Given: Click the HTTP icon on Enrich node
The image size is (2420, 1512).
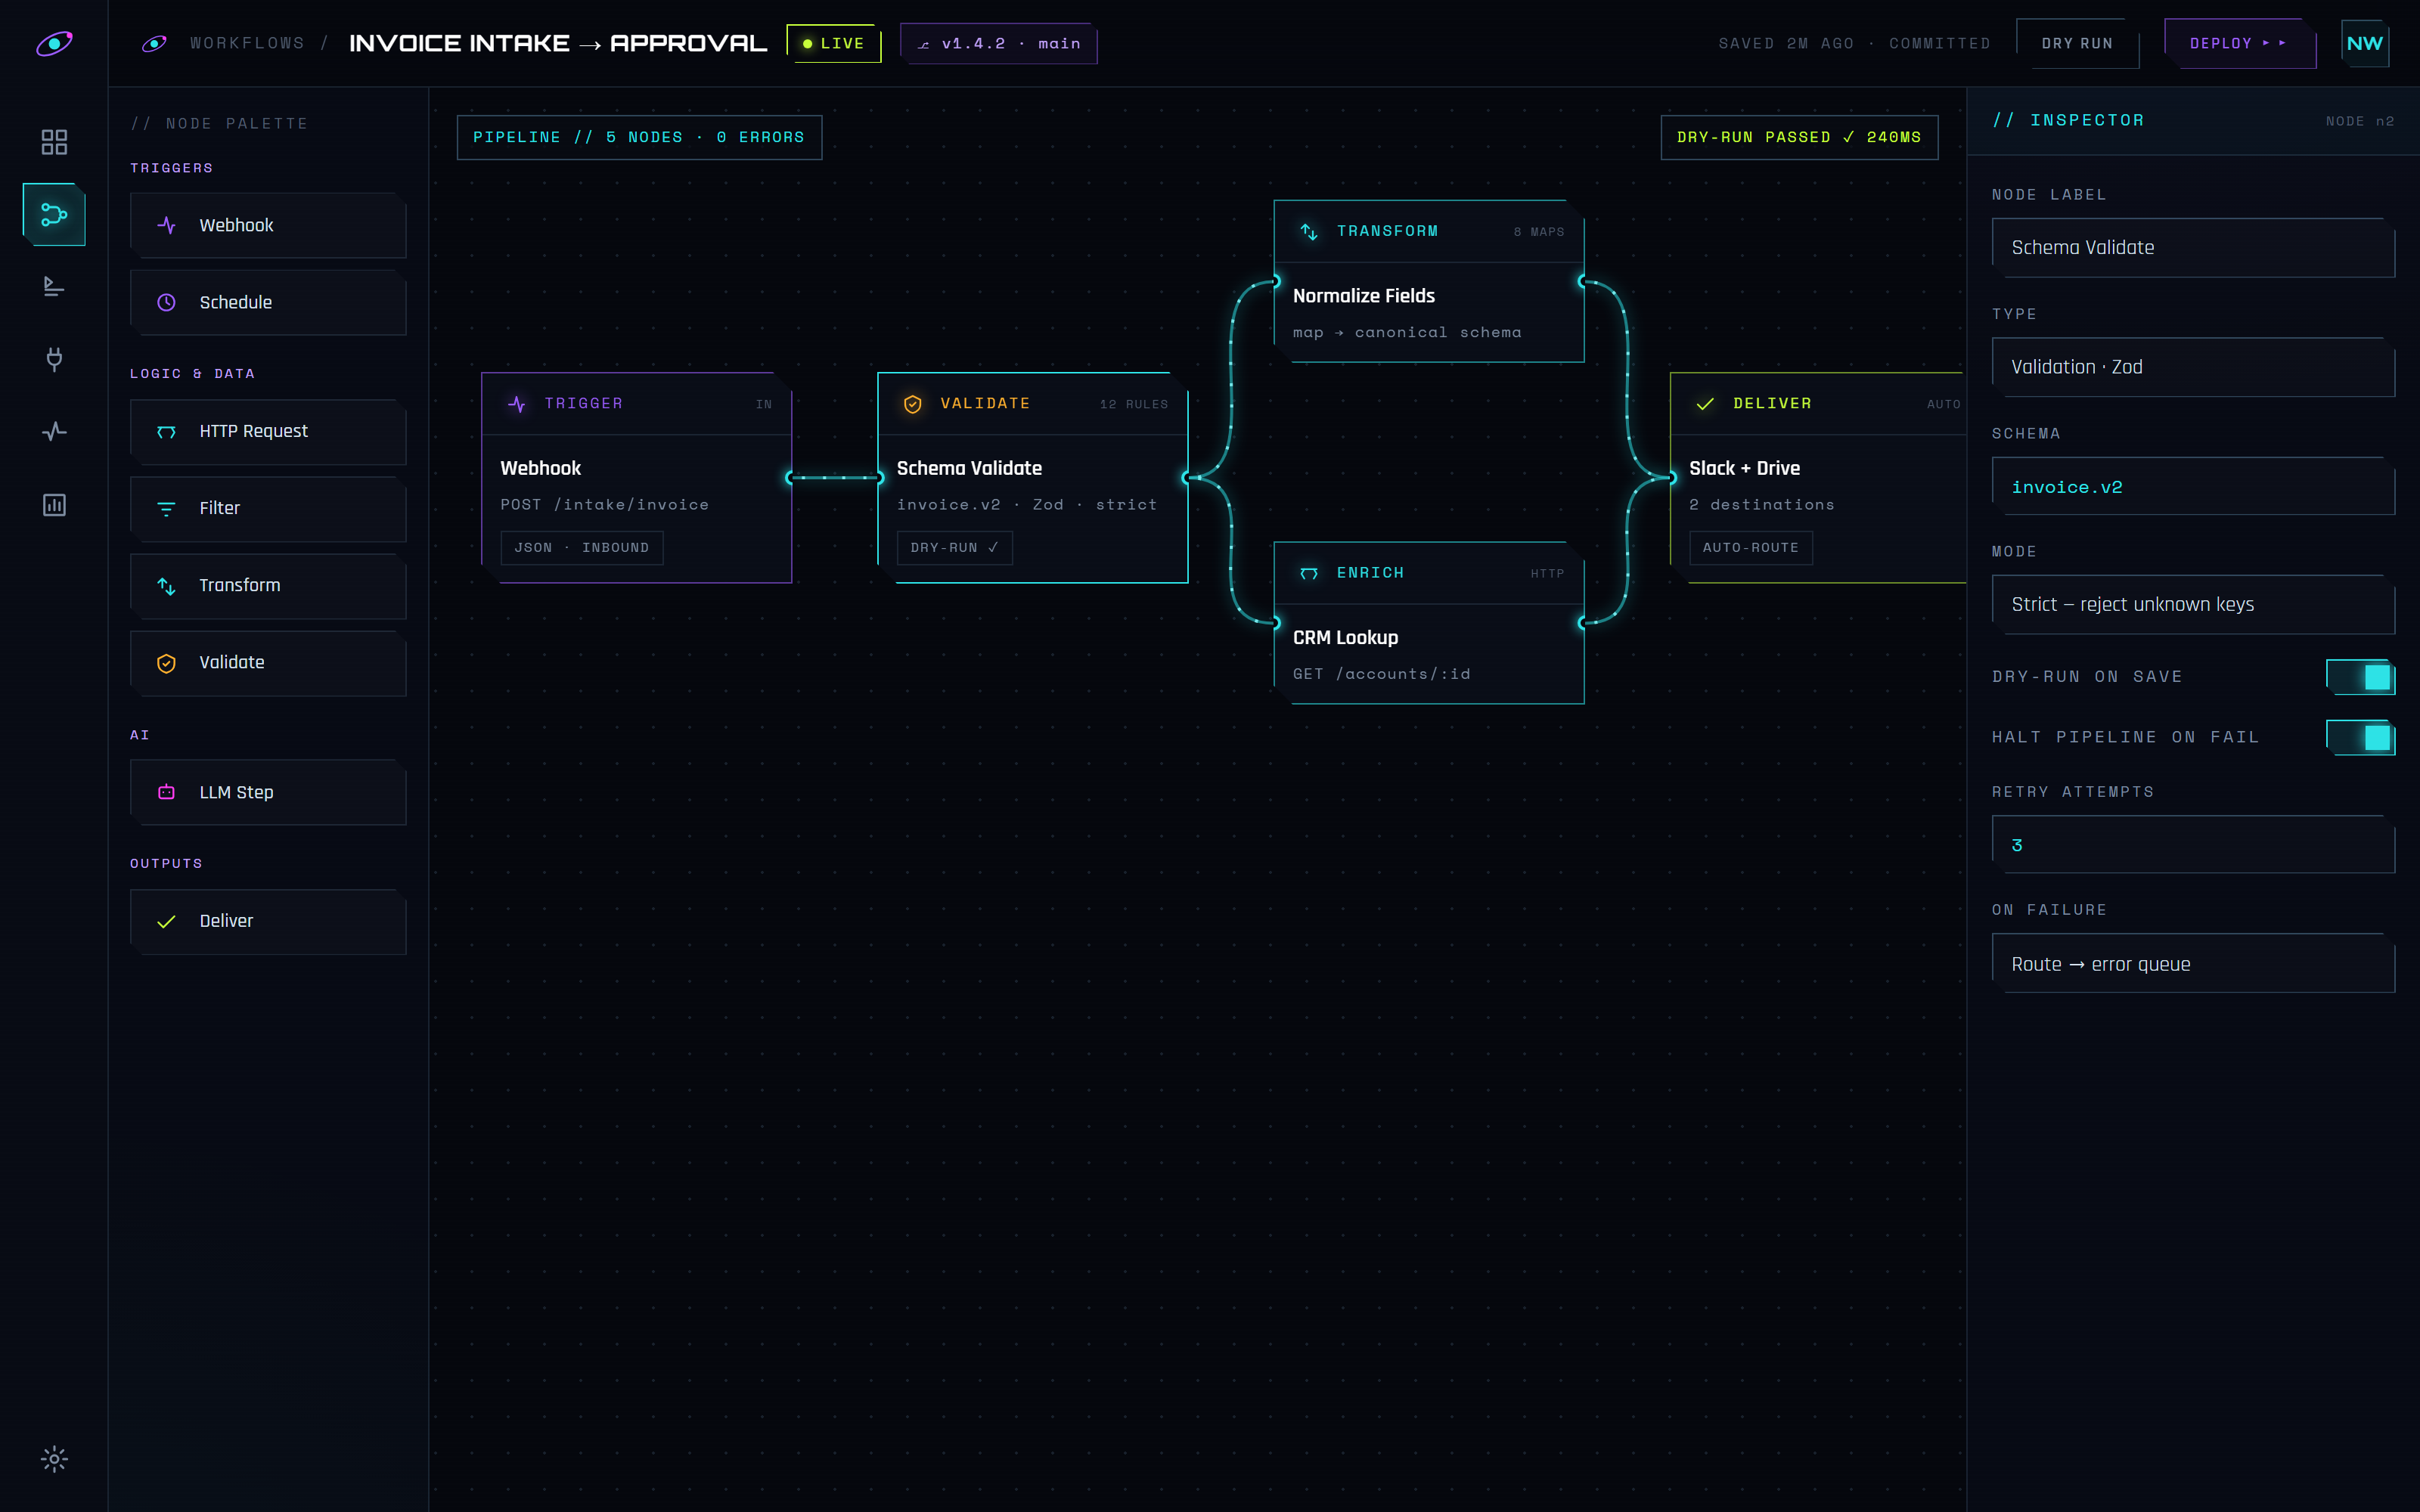Looking at the screenshot, I should click(x=1308, y=573).
